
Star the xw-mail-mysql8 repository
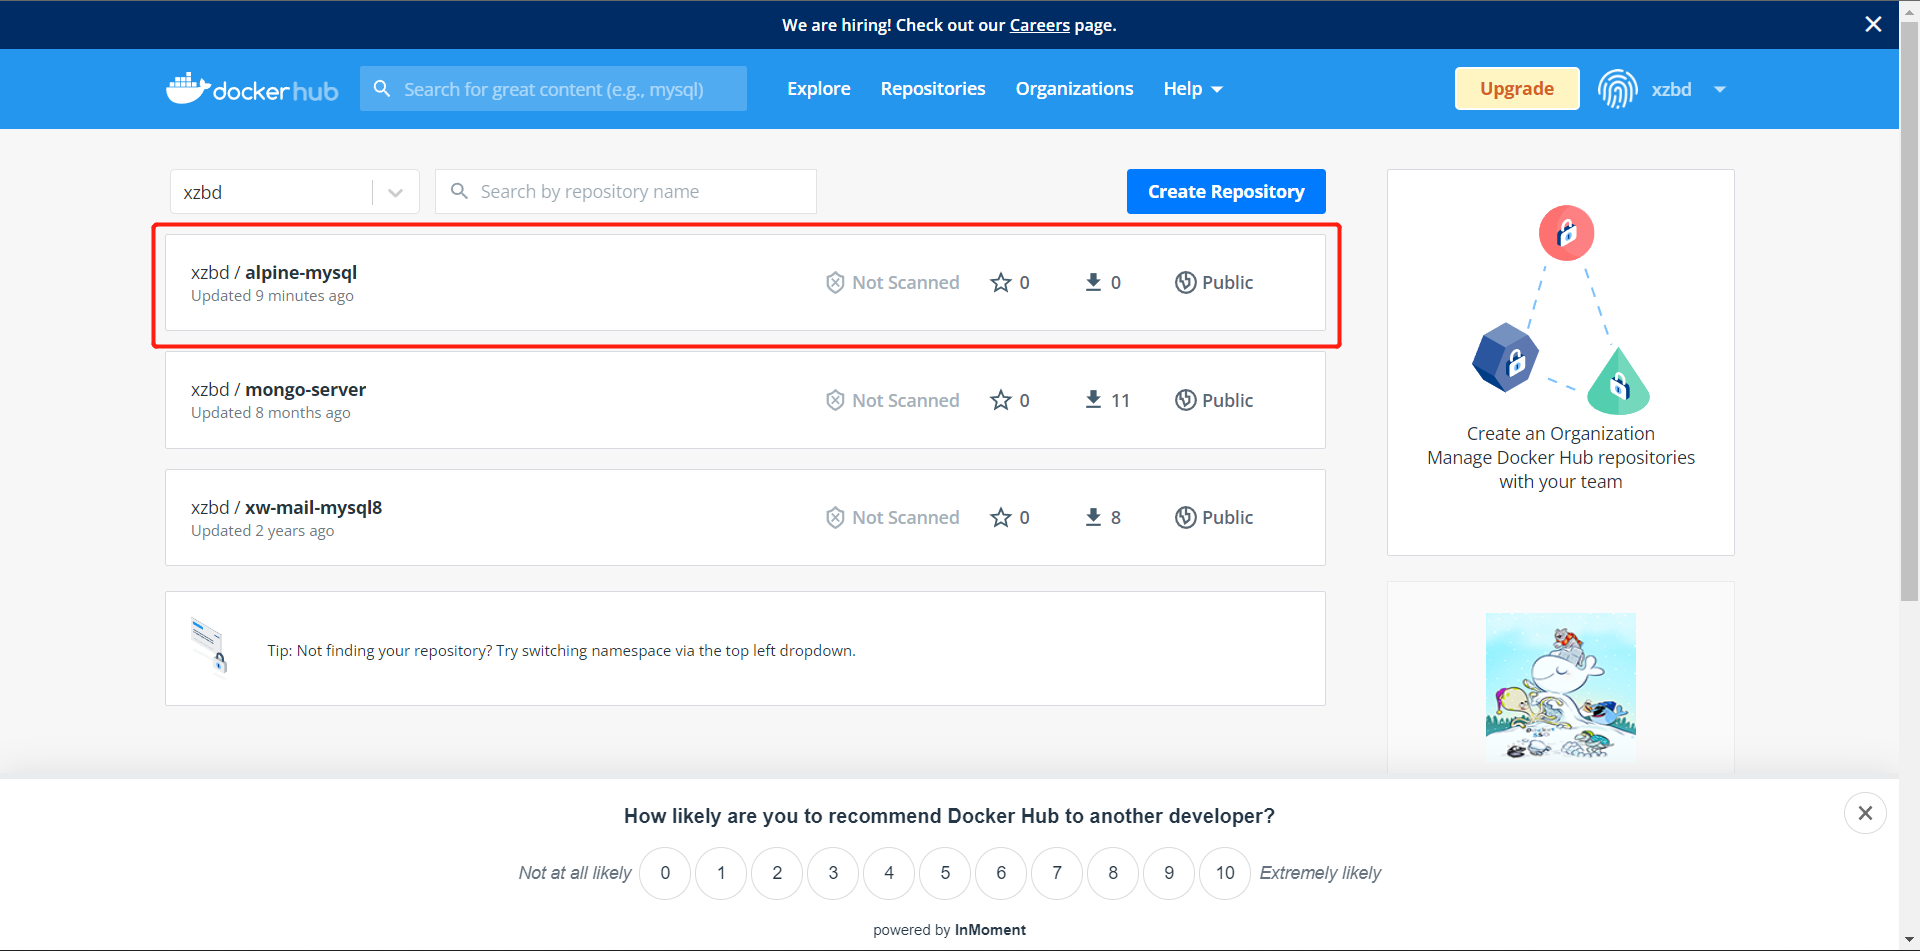tap(1001, 517)
